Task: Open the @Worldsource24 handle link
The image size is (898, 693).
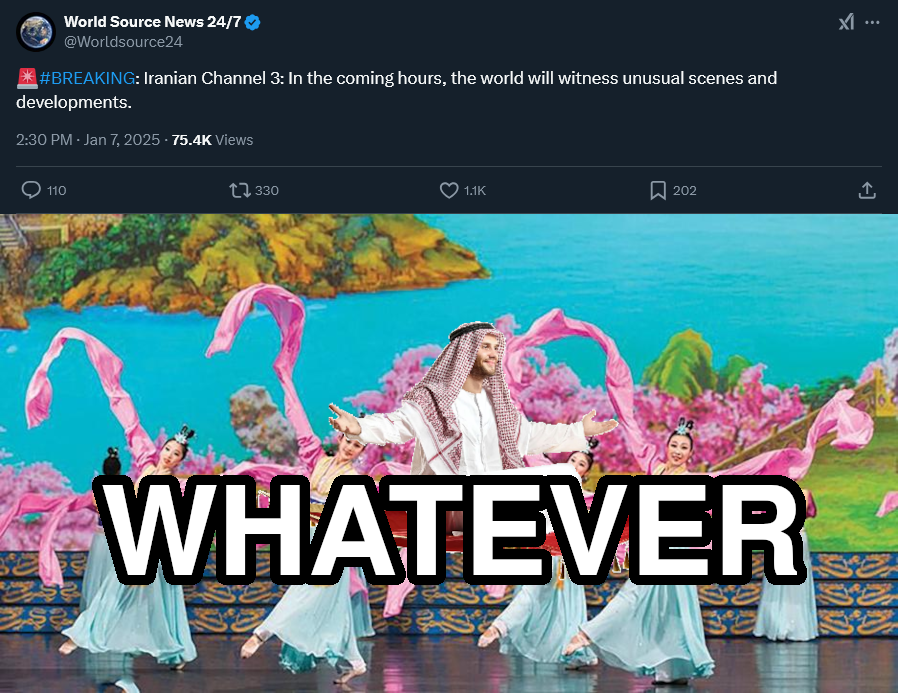Action: pyautogui.click(x=123, y=42)
